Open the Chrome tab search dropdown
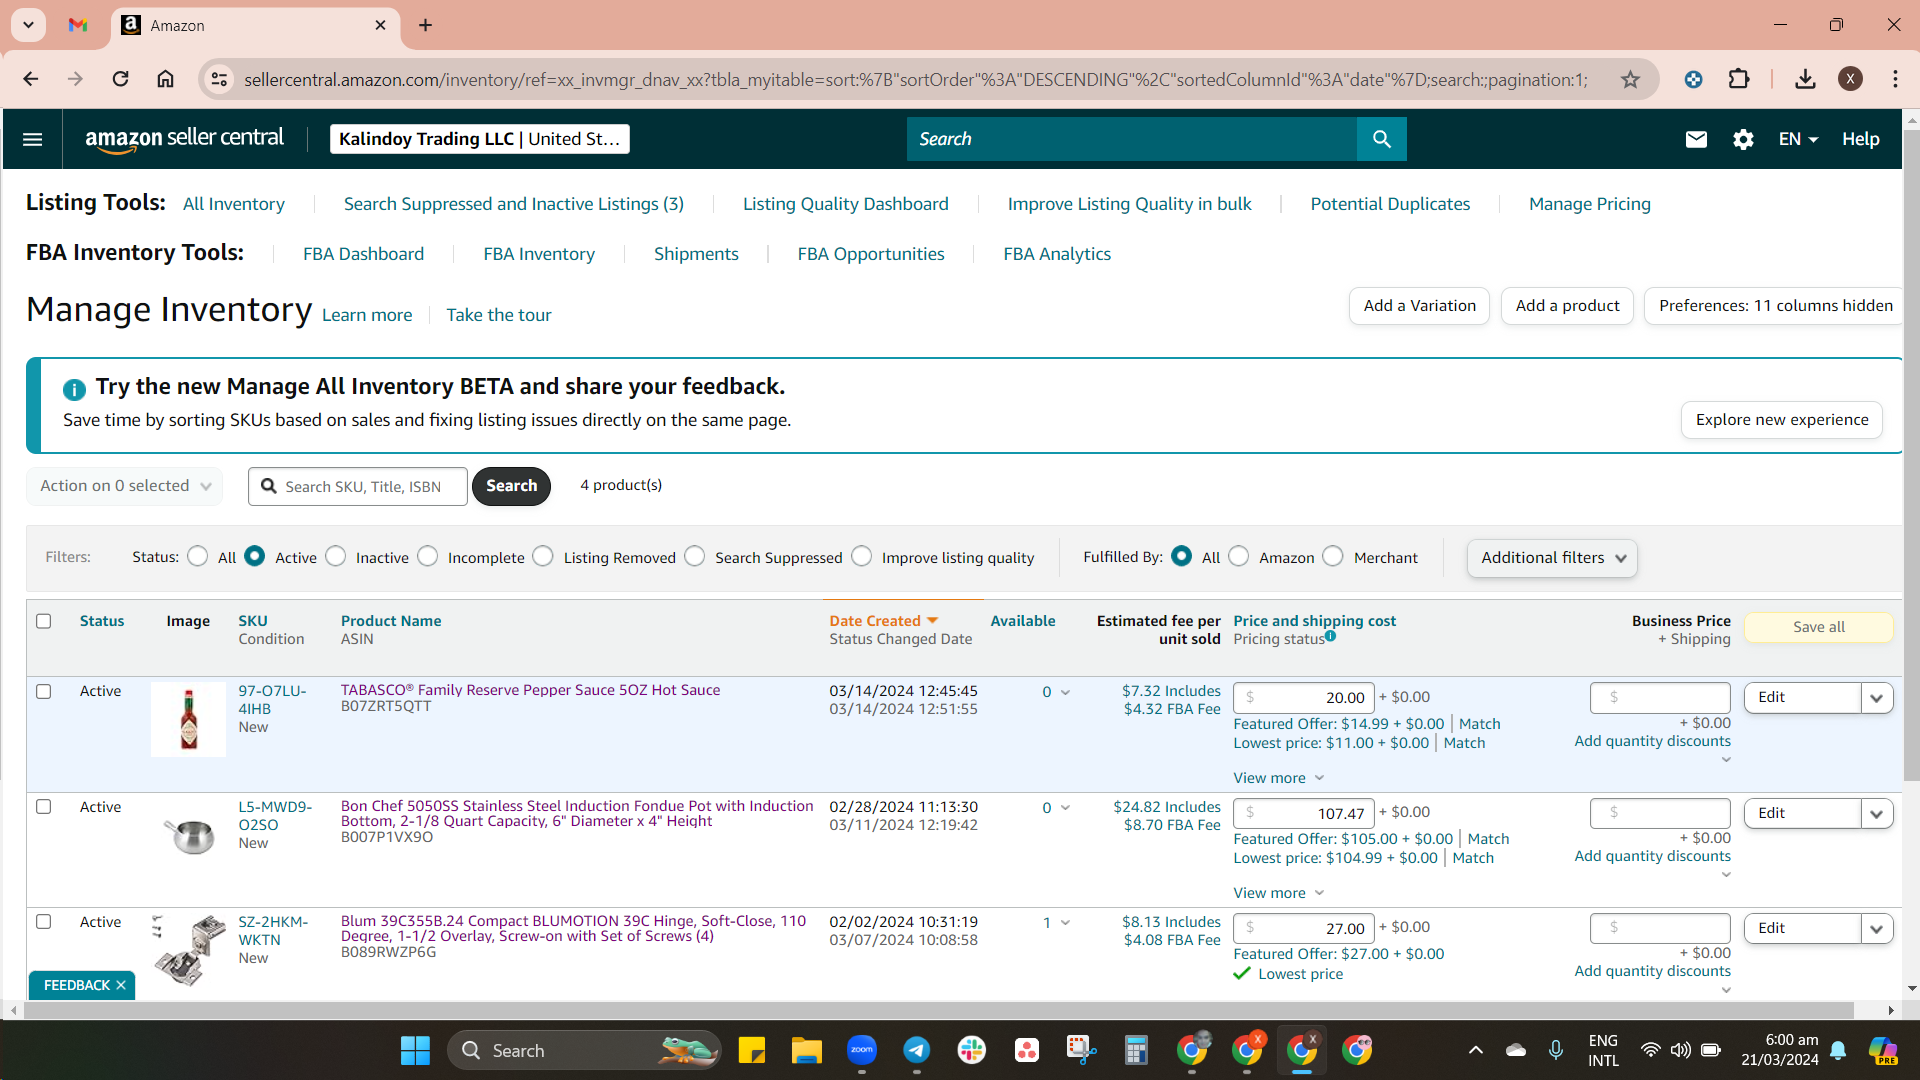Image resolution: width=1920 pixels, height=1080 pixels. pos(28,25)
